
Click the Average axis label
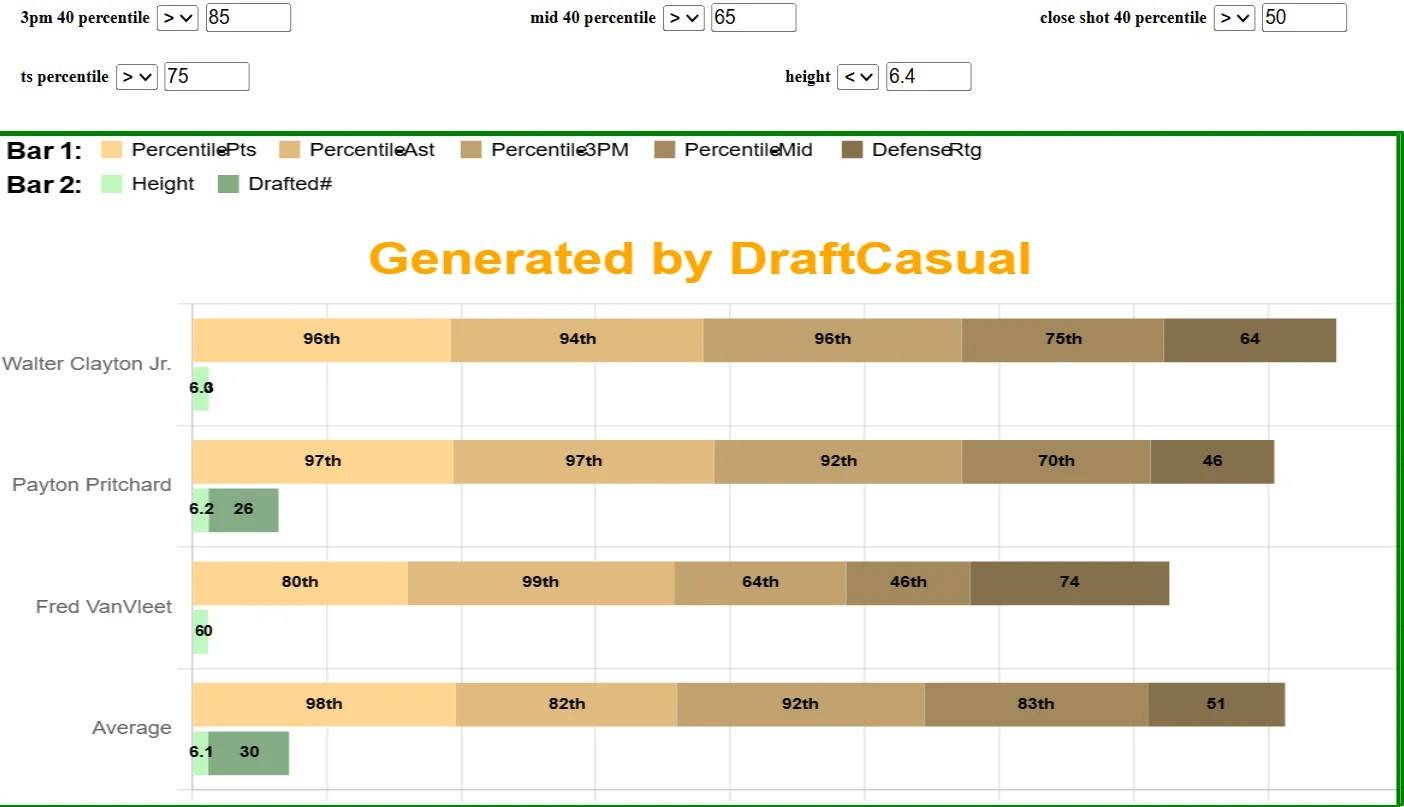pyautogui.click(x=132, y=728)
